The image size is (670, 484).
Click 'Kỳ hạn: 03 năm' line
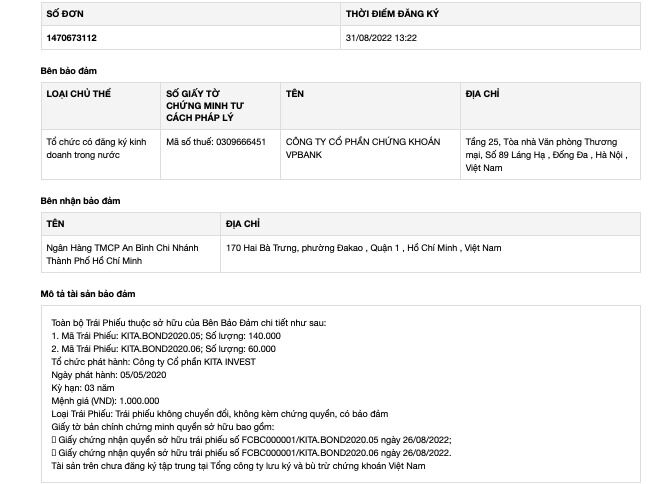pos(83,388)
